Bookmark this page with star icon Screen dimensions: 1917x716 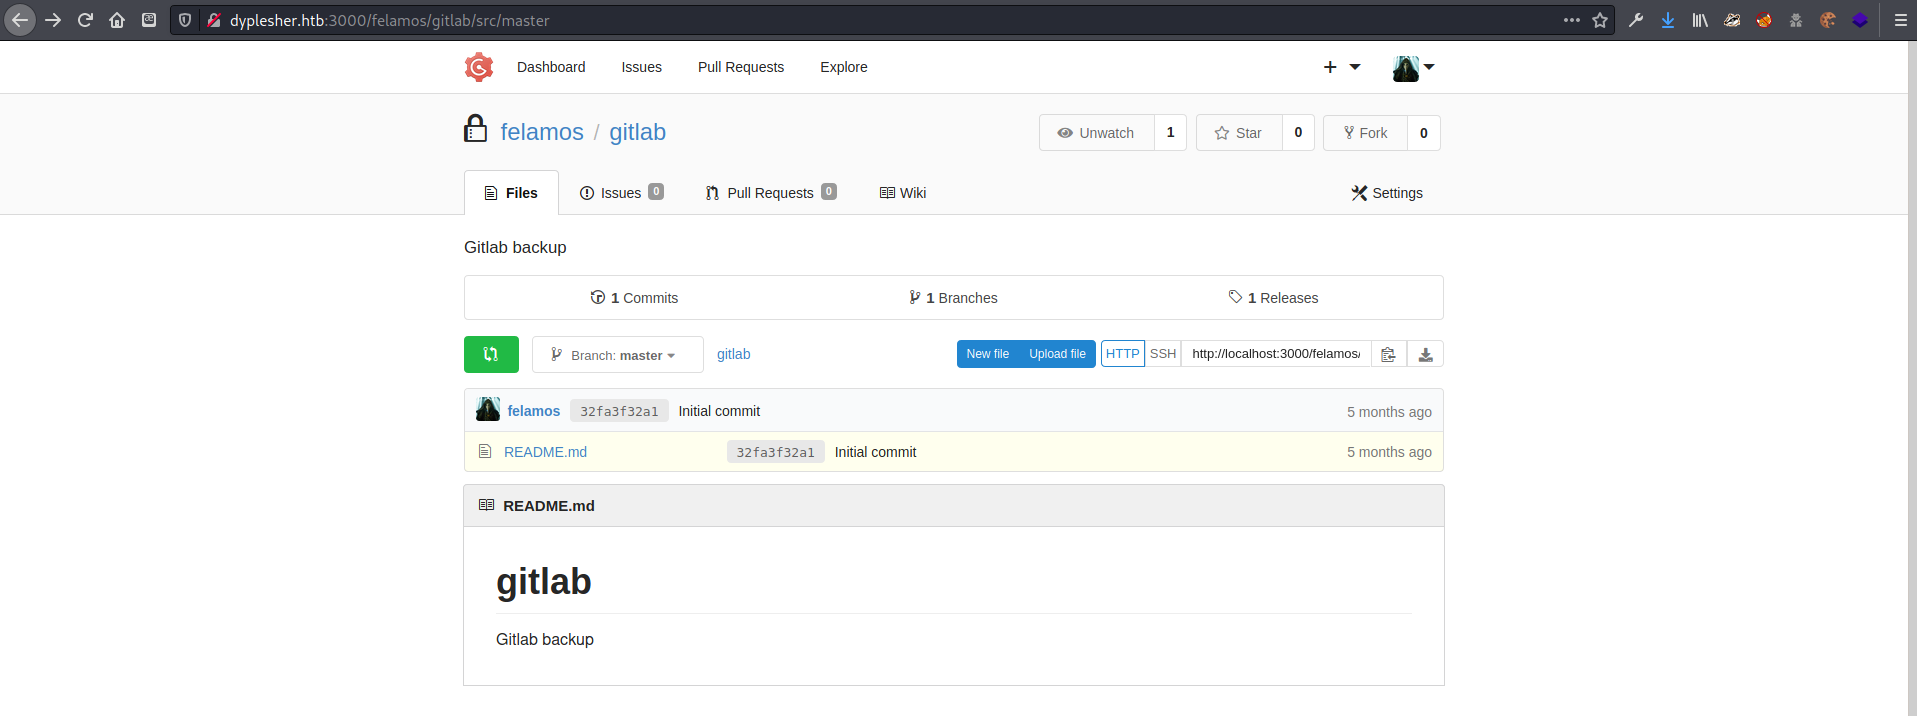[1600, 20]
